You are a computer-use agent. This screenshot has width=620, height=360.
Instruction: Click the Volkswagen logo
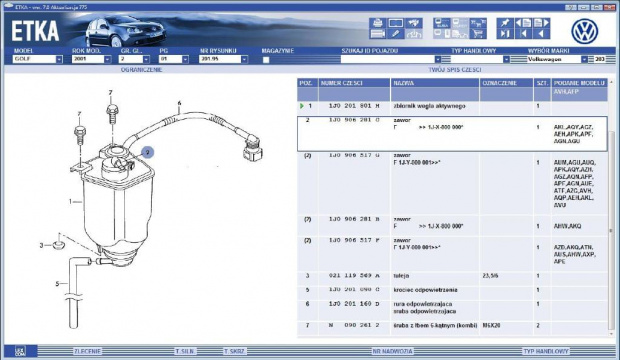tap(584, 31)
